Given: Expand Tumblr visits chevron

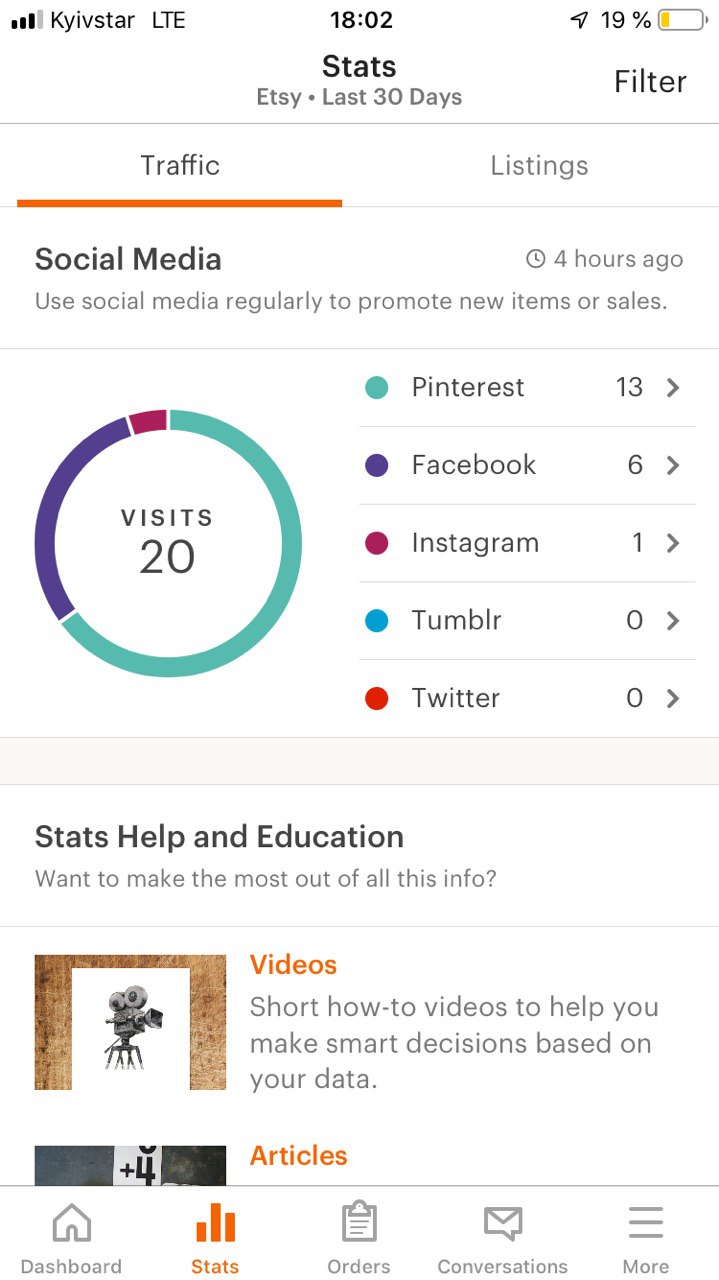Looking at the screenshot, I should (x=673, y=621).
